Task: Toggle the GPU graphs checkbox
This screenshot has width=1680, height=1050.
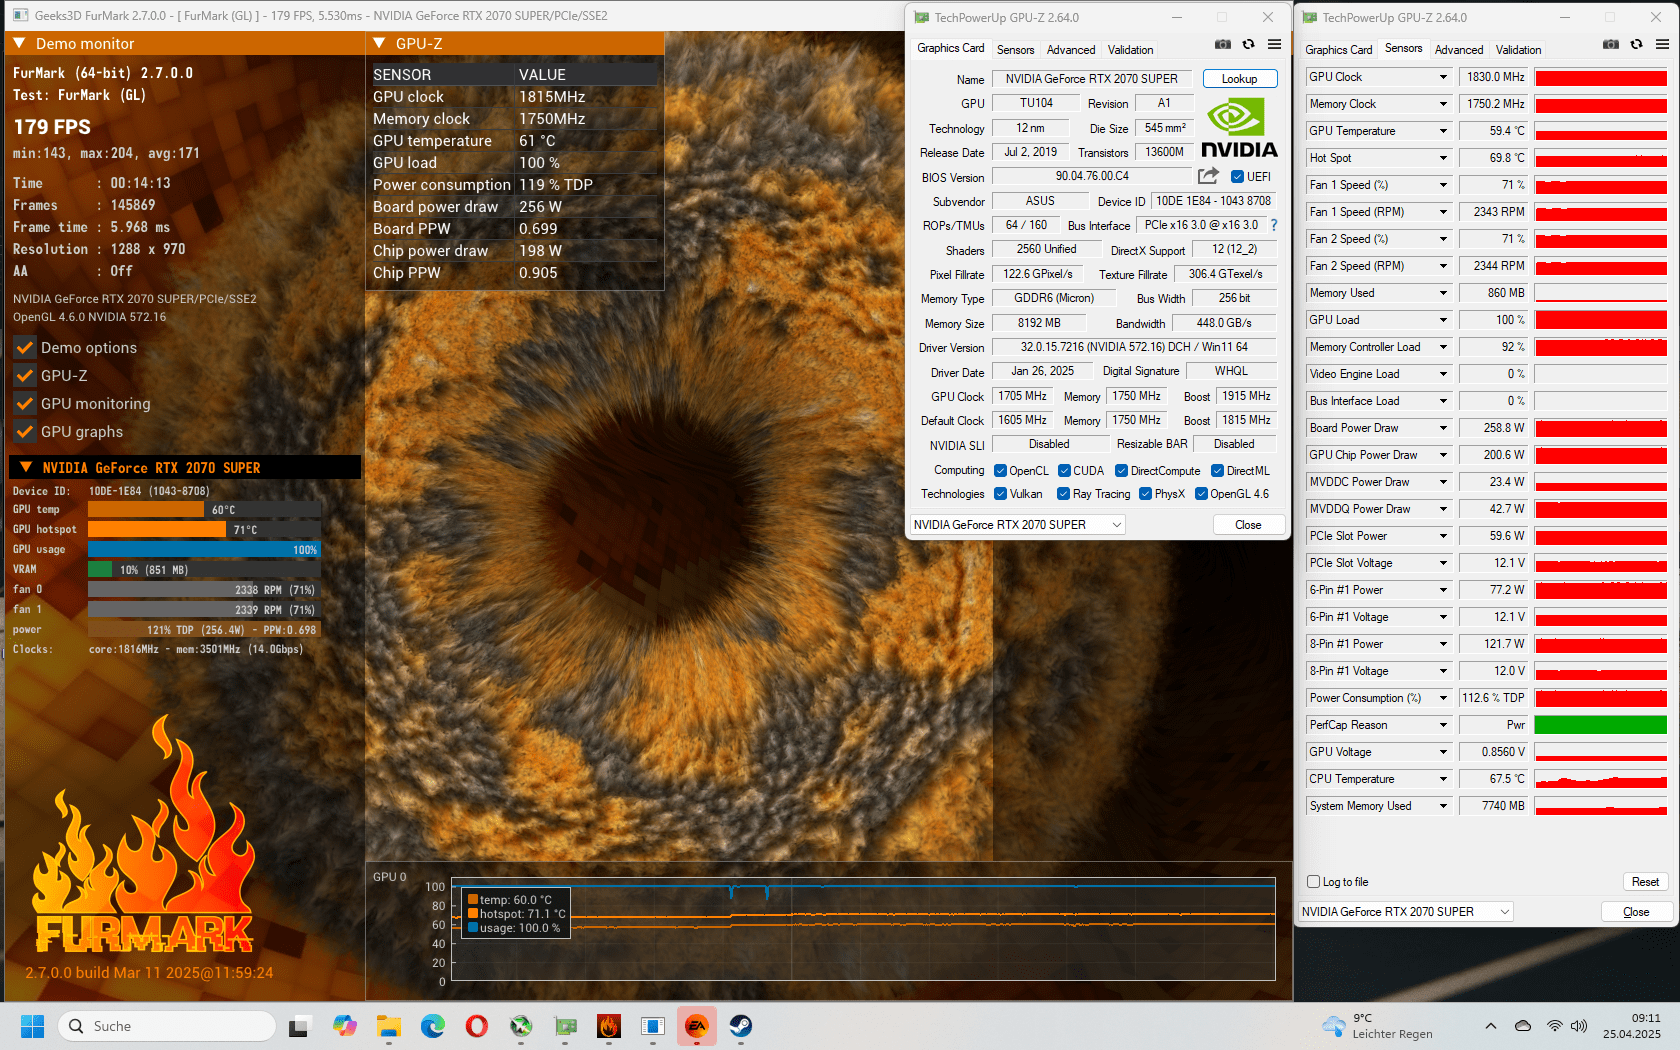Action: [x=25, y=432]
